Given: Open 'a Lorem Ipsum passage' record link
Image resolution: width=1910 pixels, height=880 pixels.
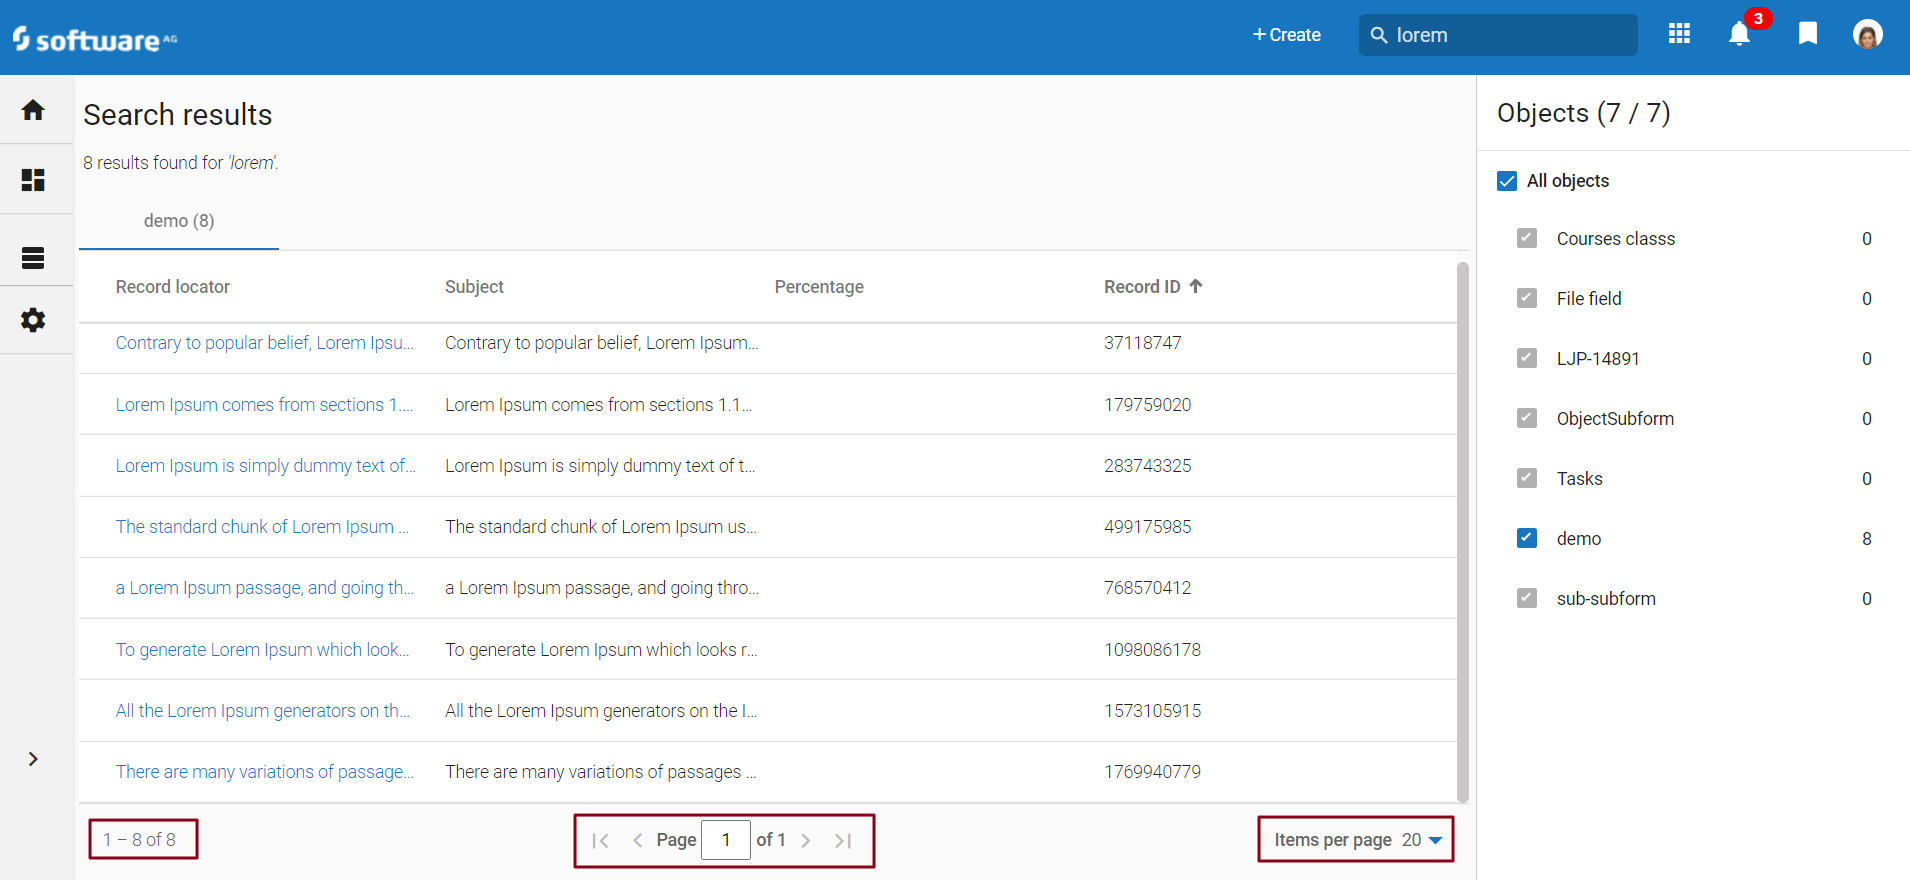Looking at the screenshot, I should click(x=264, y=588).
